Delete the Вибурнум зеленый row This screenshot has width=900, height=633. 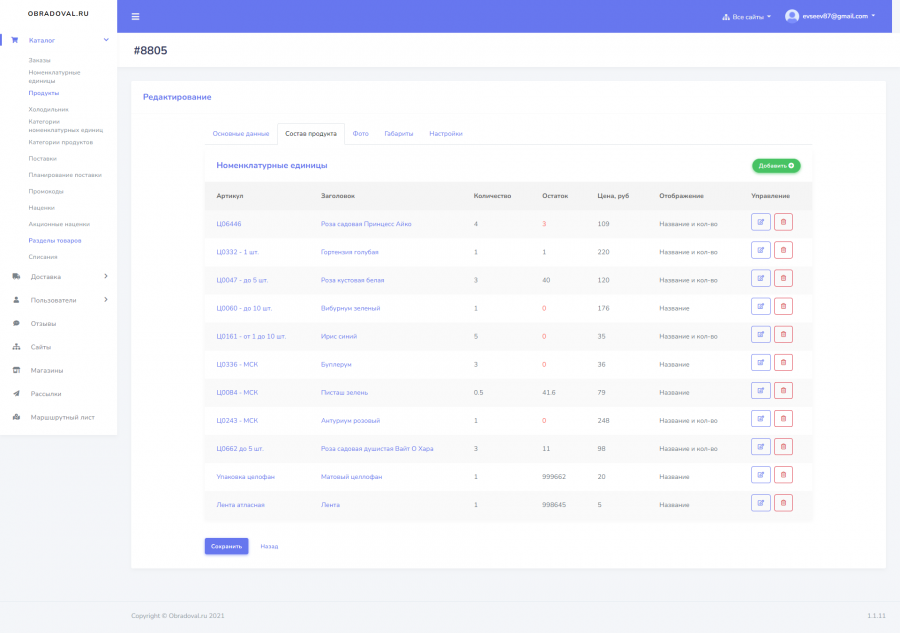click(x=783, y=306)
